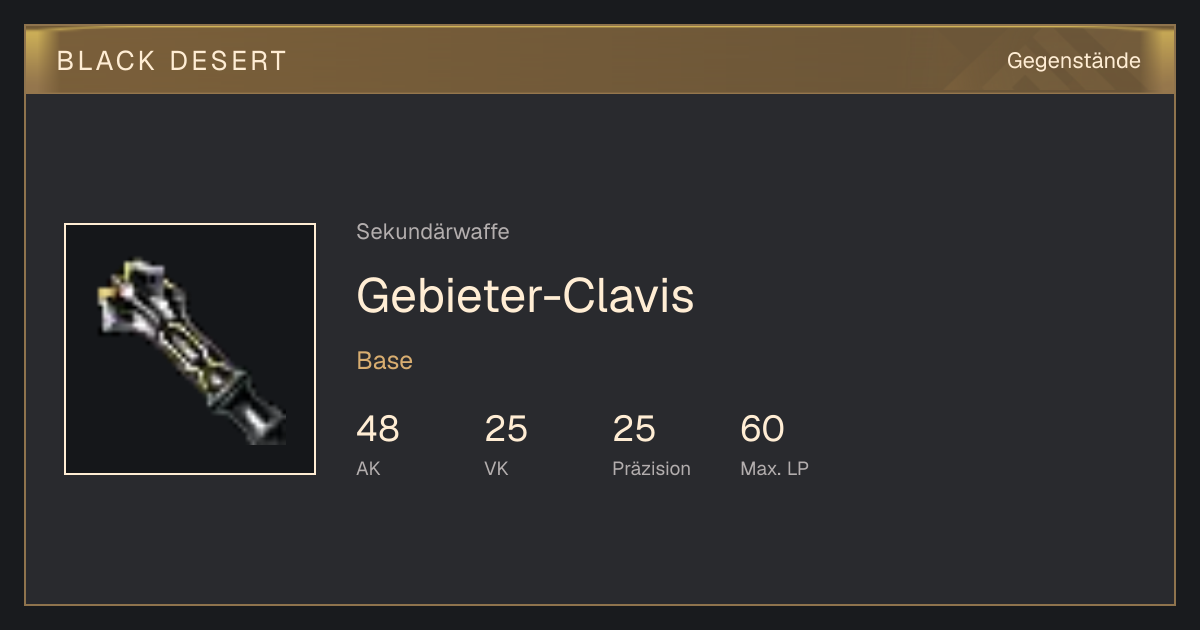Select the Gebieter-Clavis item icon
This screenshot has height=630, width=1200.
190,349
